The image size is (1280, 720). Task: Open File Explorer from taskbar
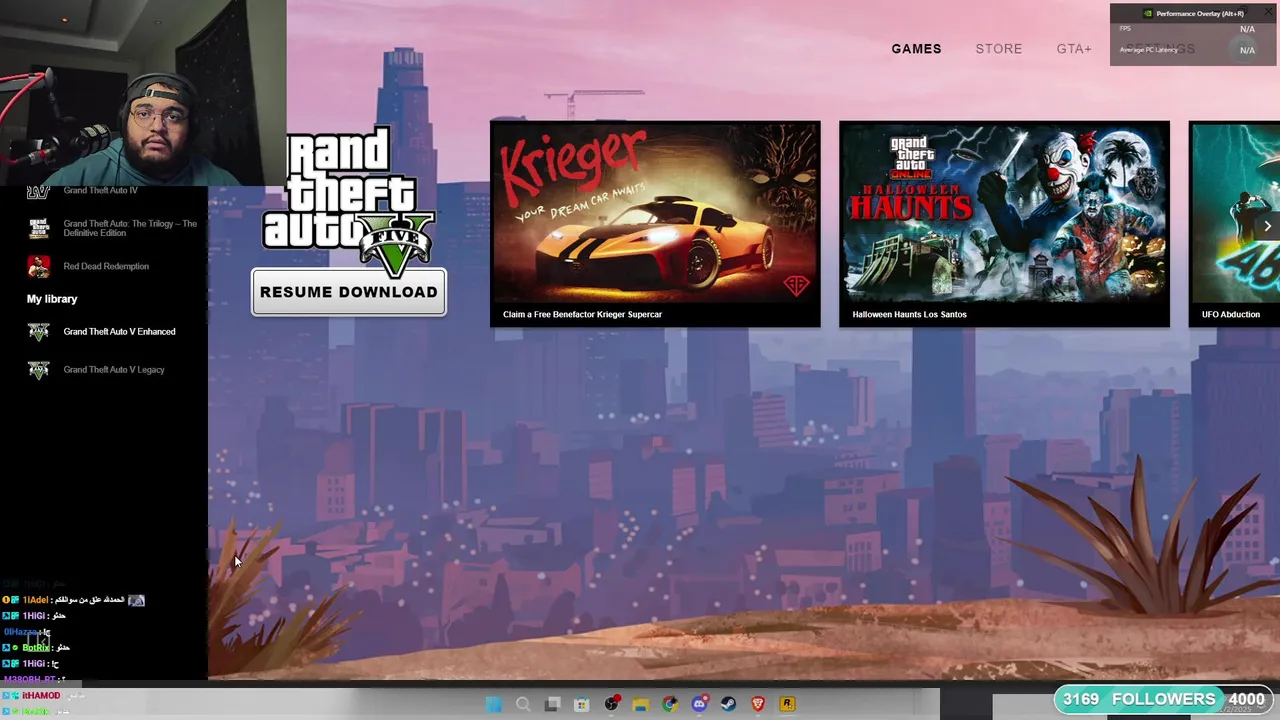(640, 704)
